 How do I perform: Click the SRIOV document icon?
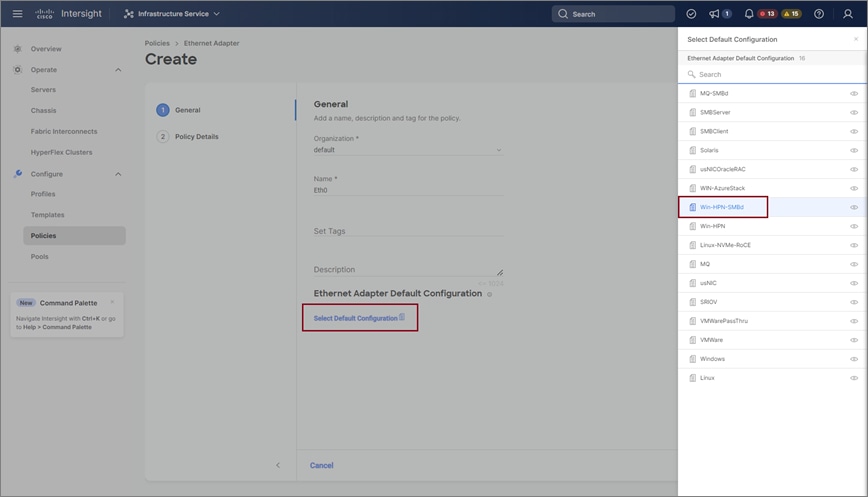pyautogui.click(x=692, y=302)
